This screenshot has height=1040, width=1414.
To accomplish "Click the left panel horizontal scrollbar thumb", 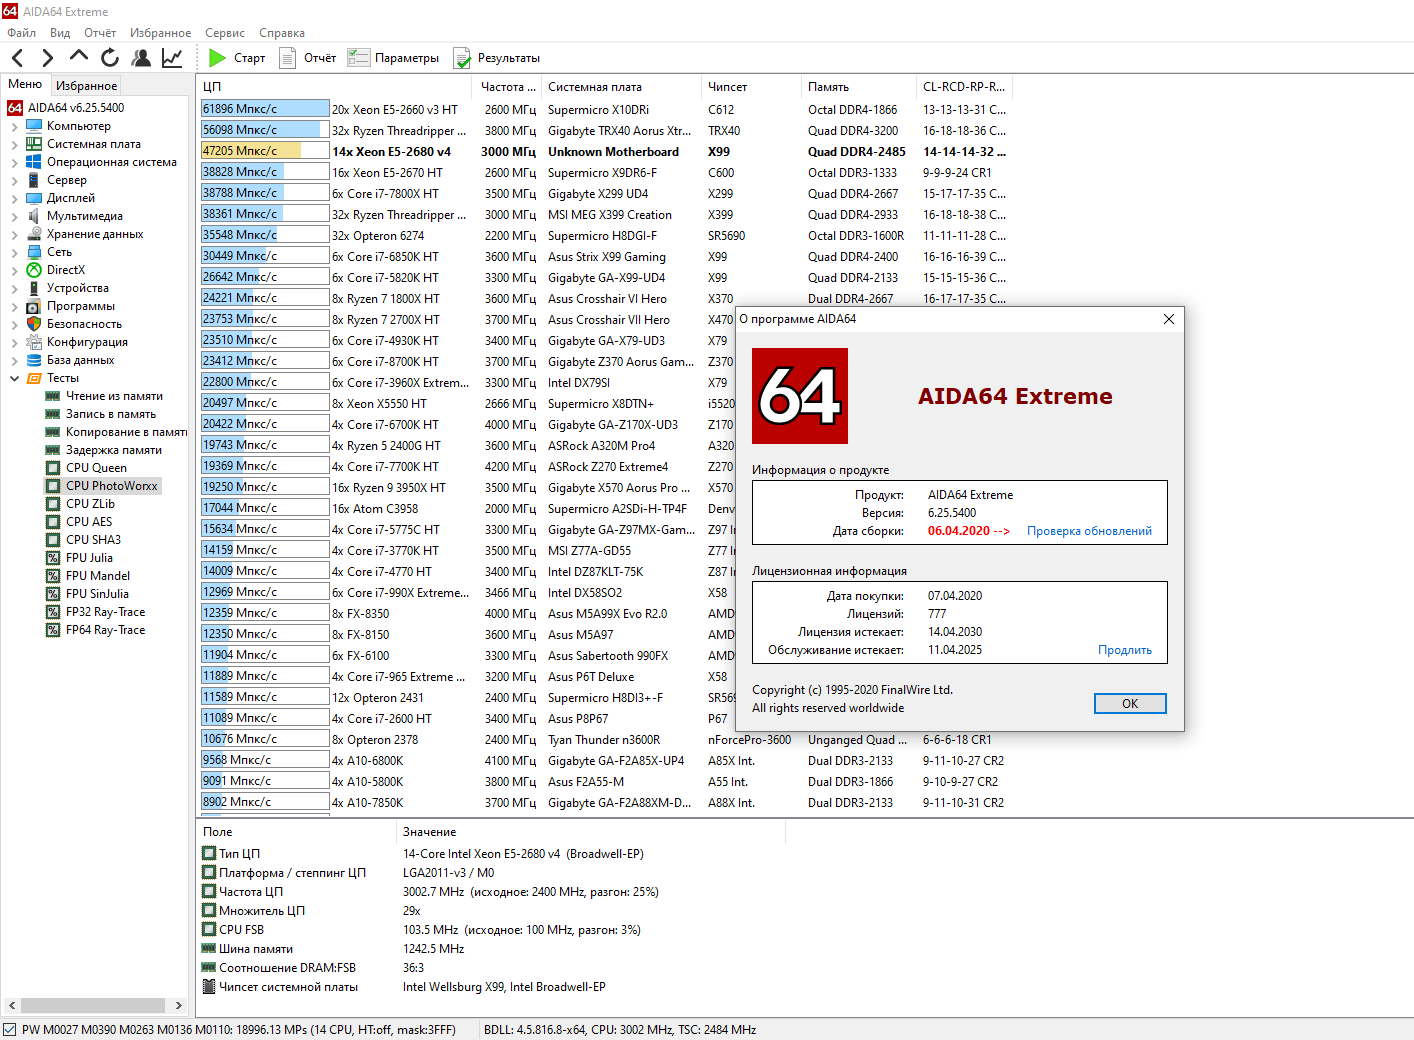I will (92, 1005).
